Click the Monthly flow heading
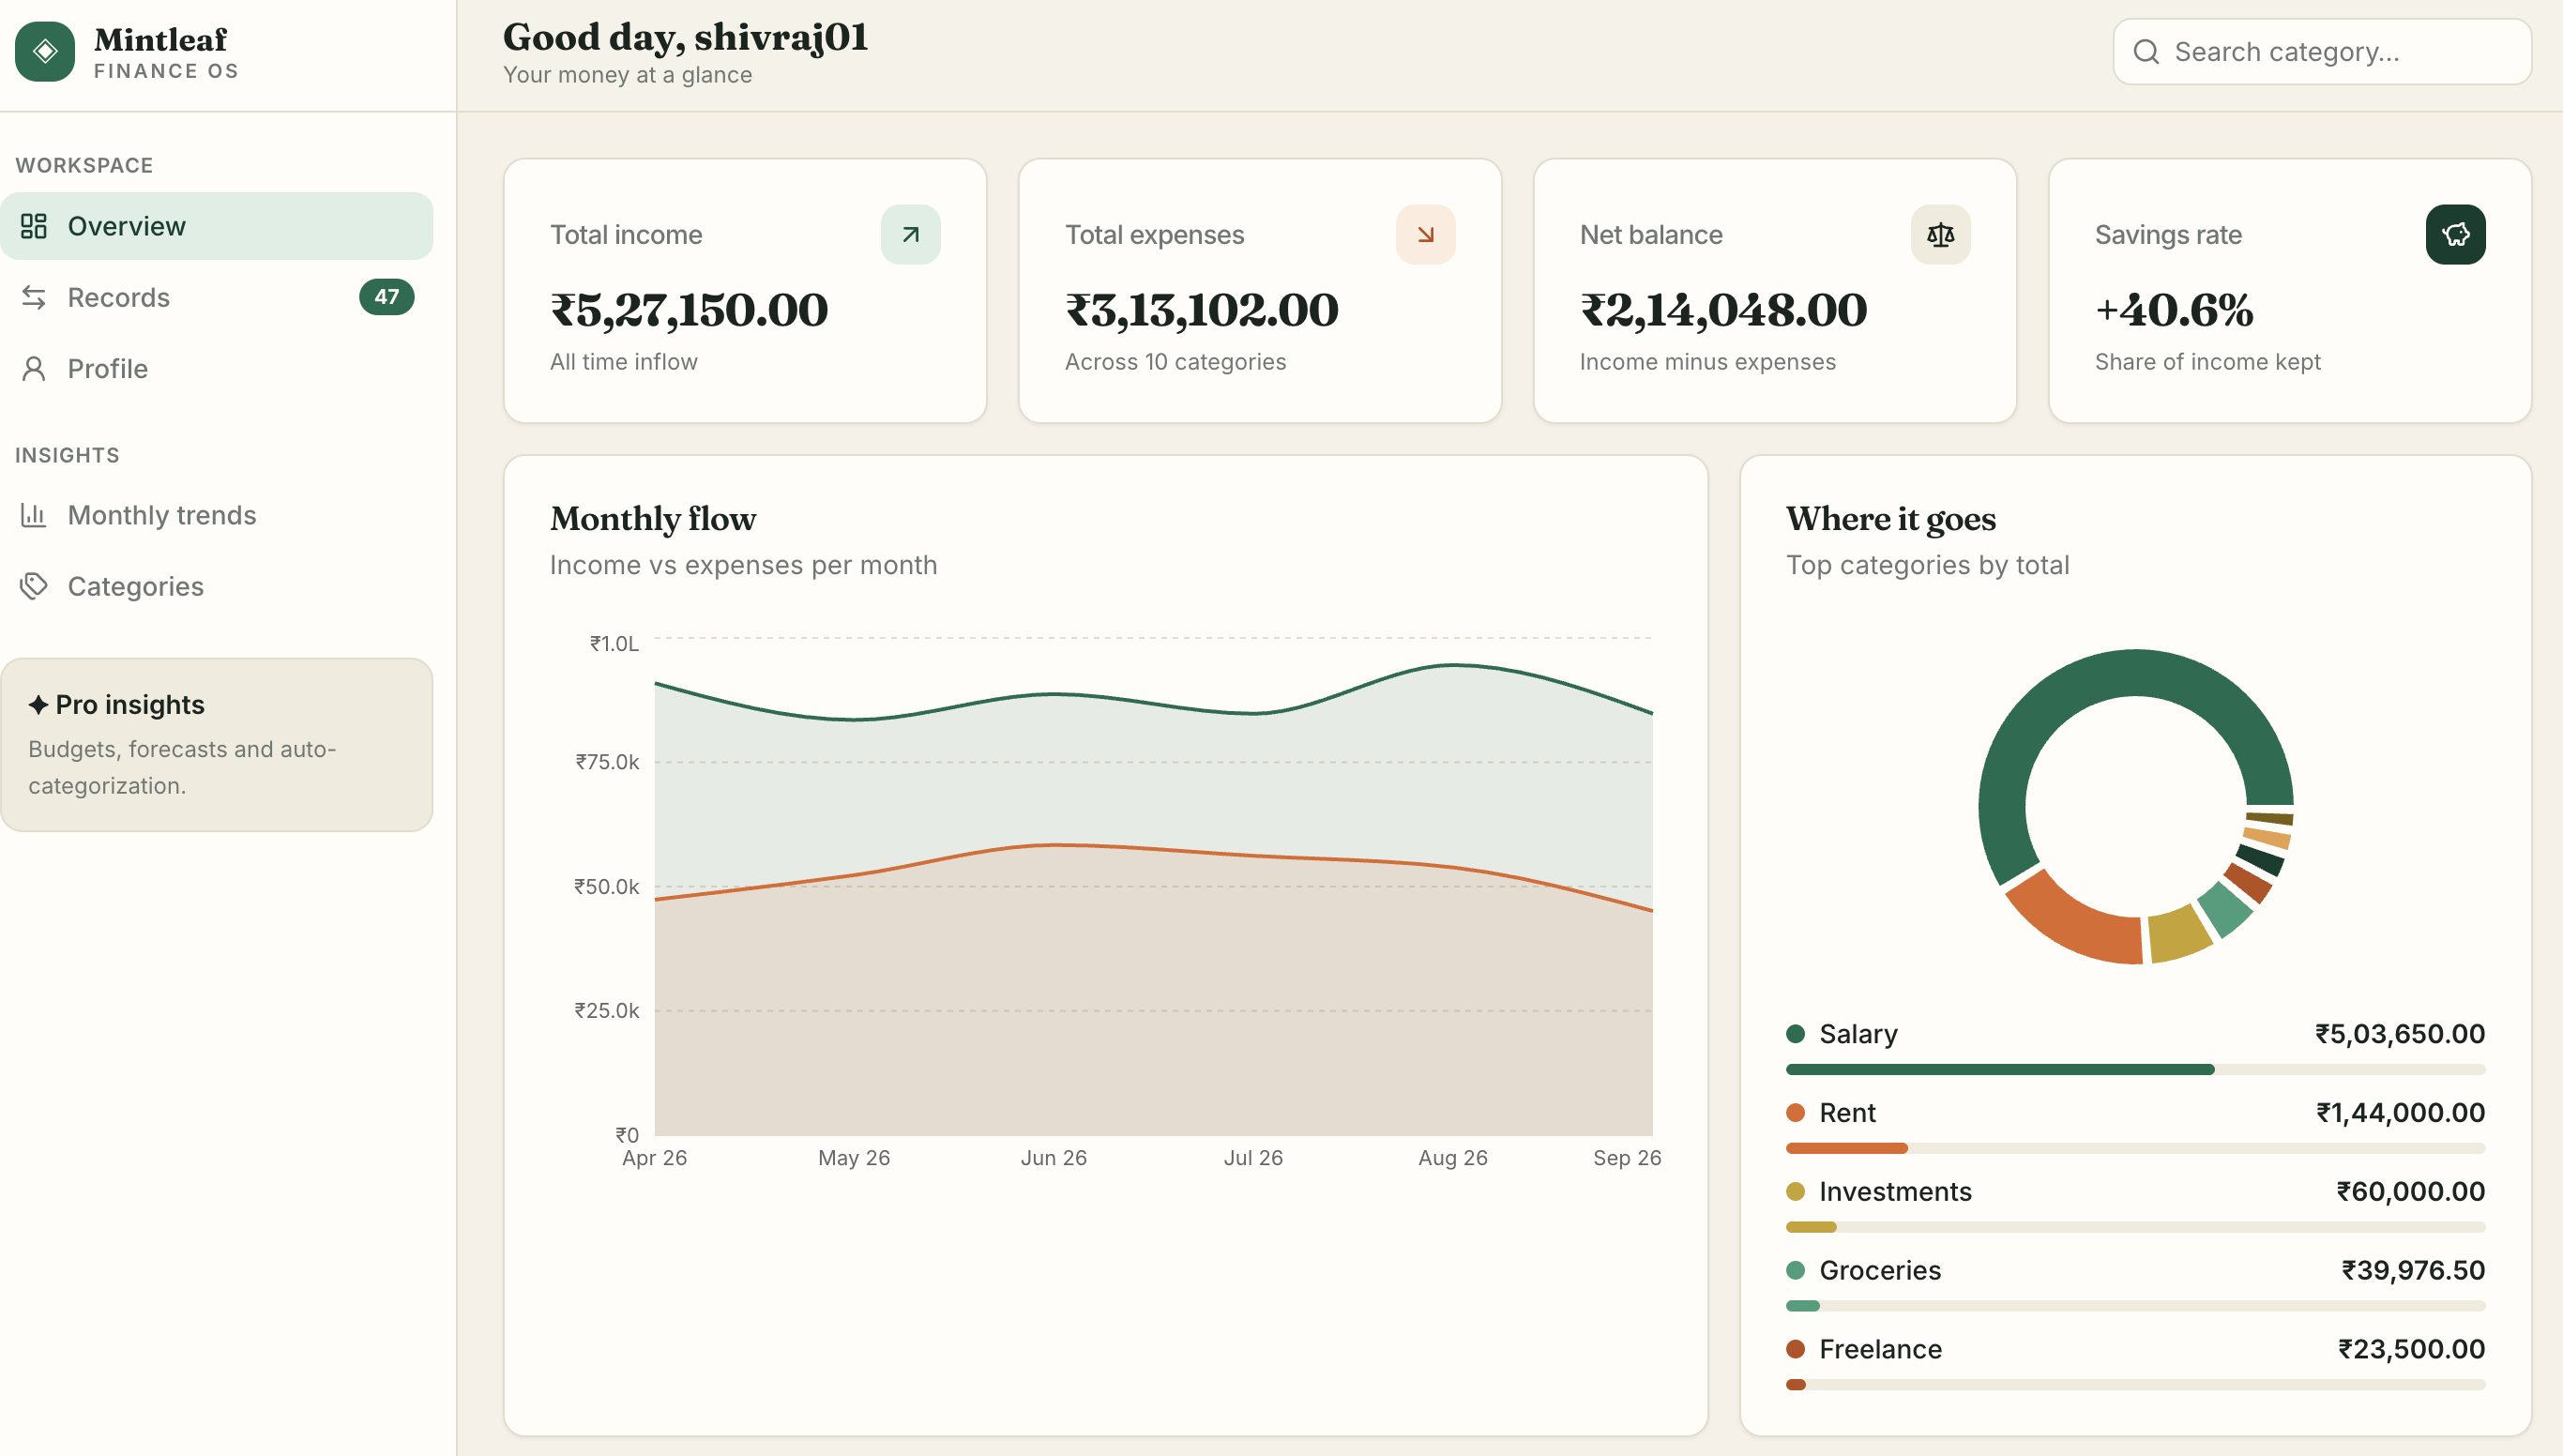Viewport: 2563px width, 1456px height. (x=653, y=519)
